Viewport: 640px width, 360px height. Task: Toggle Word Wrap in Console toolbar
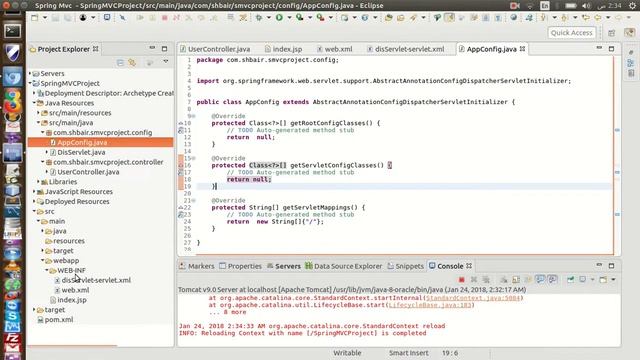pyautogui.click(x=528, y=280)
